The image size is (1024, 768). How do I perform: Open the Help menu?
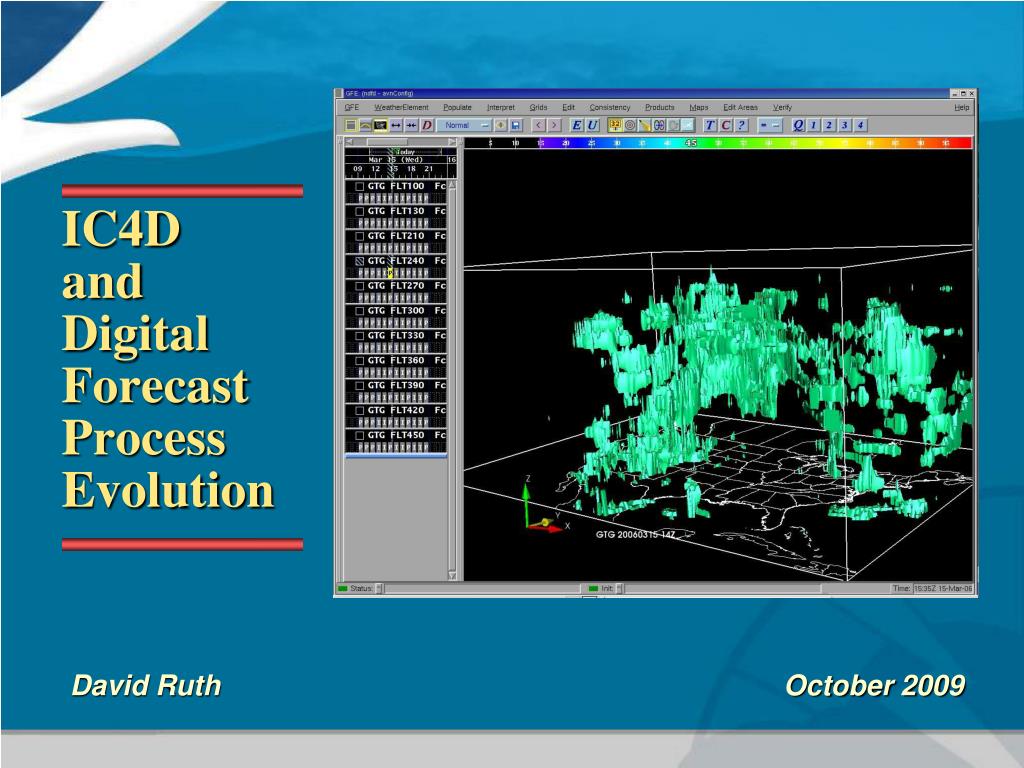(961, 107)
